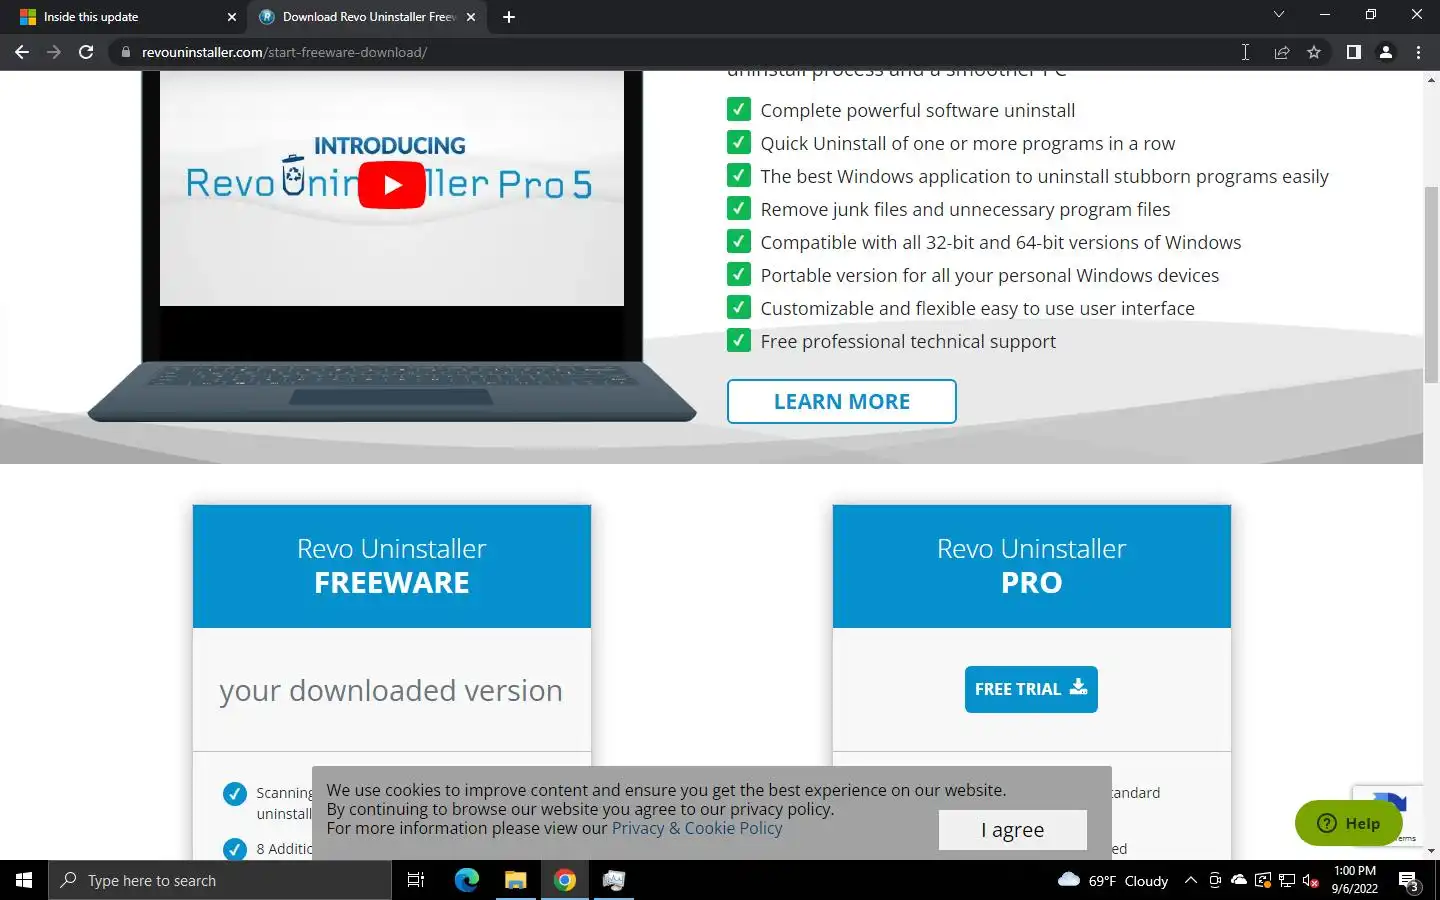Accept cookies with I agree button
The width and height of the screenshot is (1440, 900).
pos(1012,830)
